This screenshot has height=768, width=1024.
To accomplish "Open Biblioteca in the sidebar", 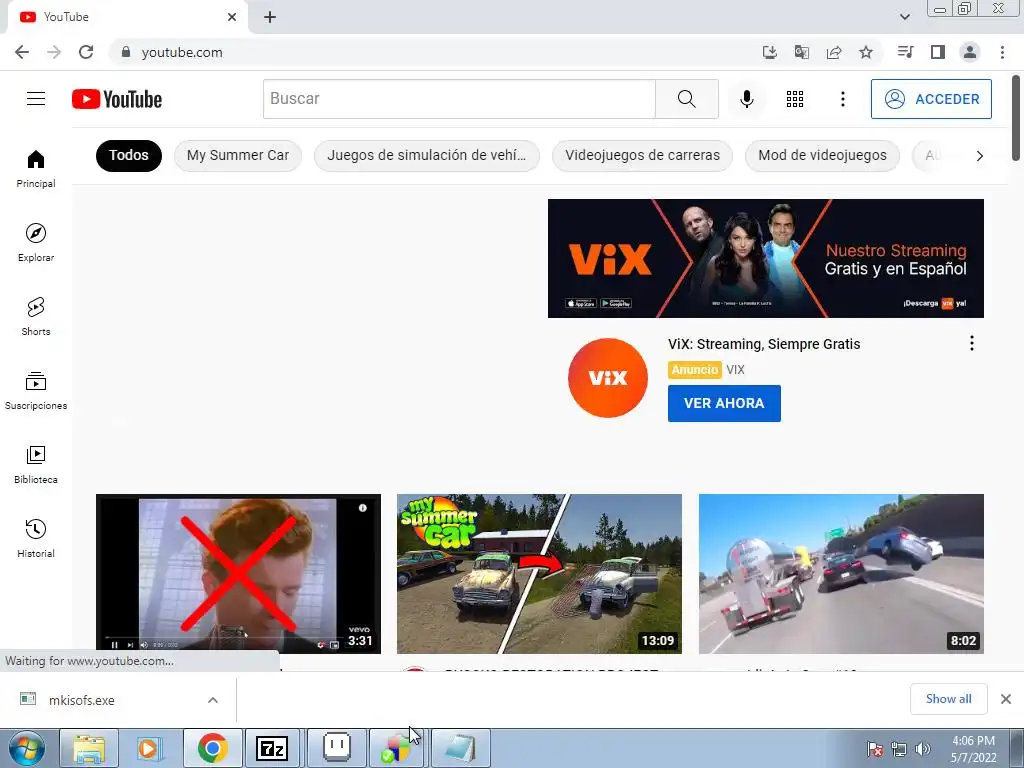I will [x=36, y=464].
